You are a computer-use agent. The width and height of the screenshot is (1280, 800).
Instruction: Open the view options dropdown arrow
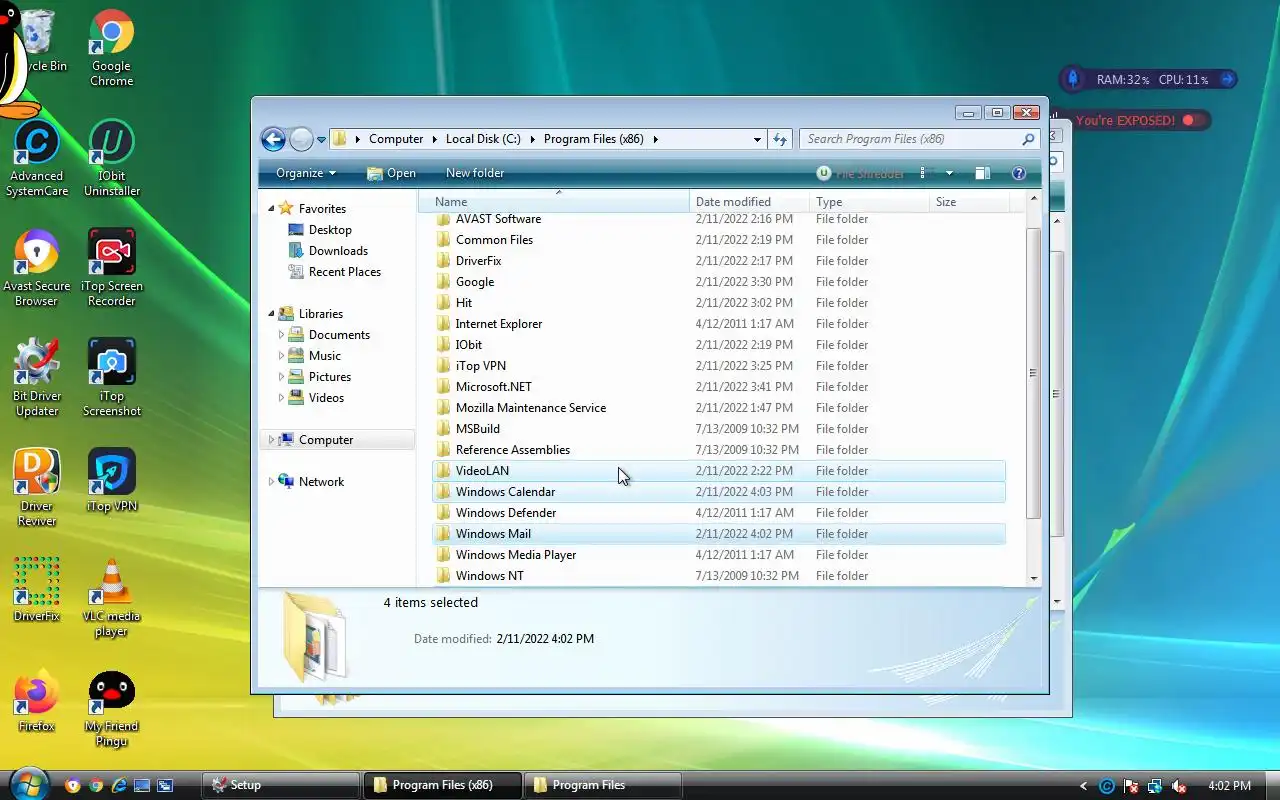click(949, 173)
